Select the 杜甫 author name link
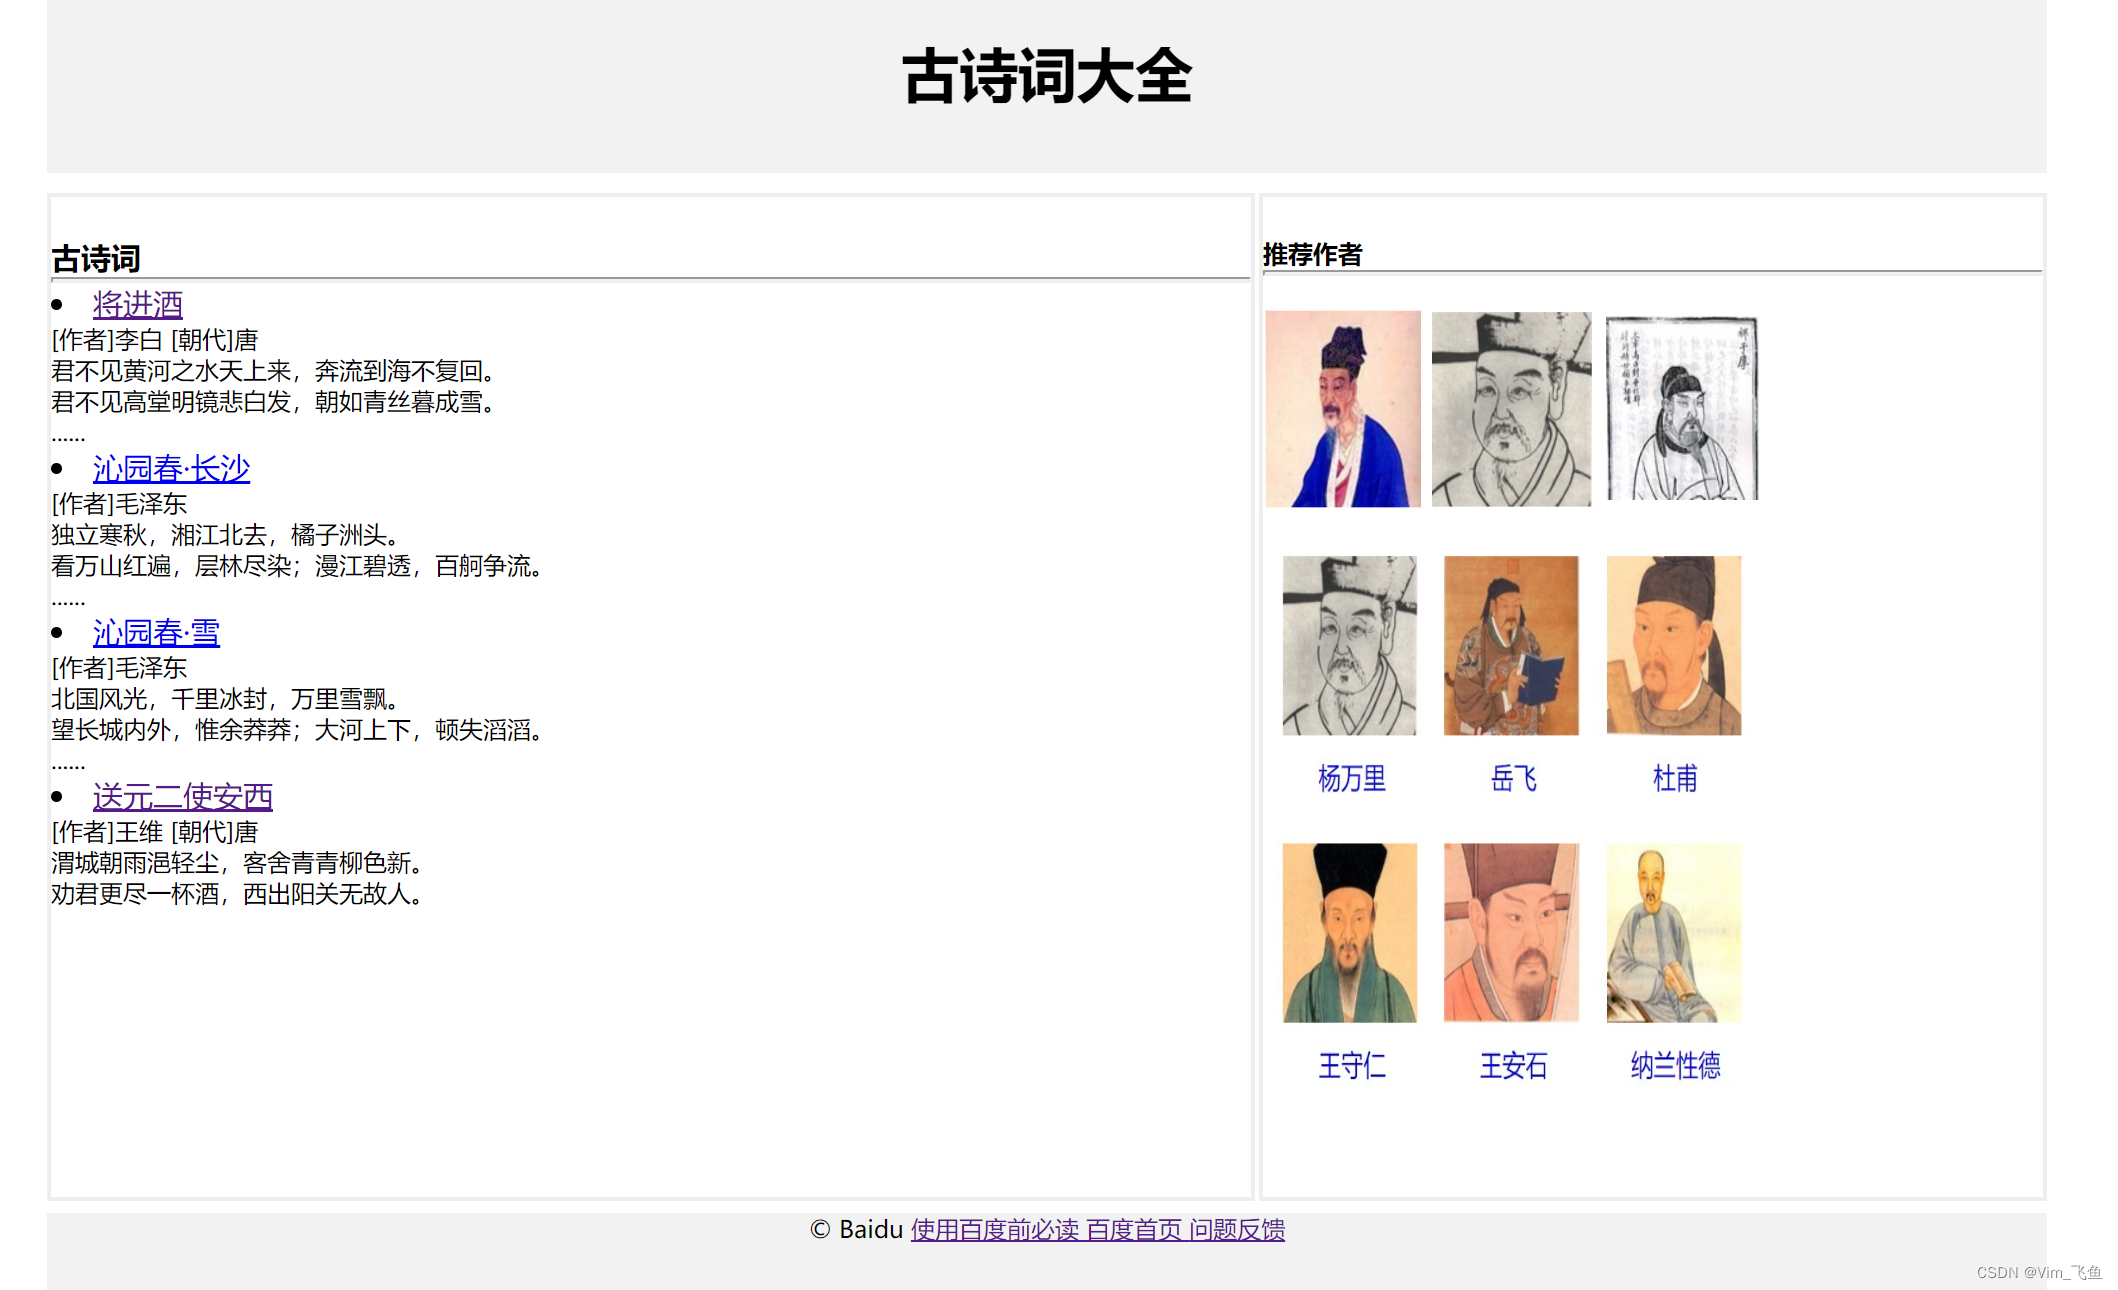The height and width of the screenshot is (1290, 2118). click(x=1674, y=778)
